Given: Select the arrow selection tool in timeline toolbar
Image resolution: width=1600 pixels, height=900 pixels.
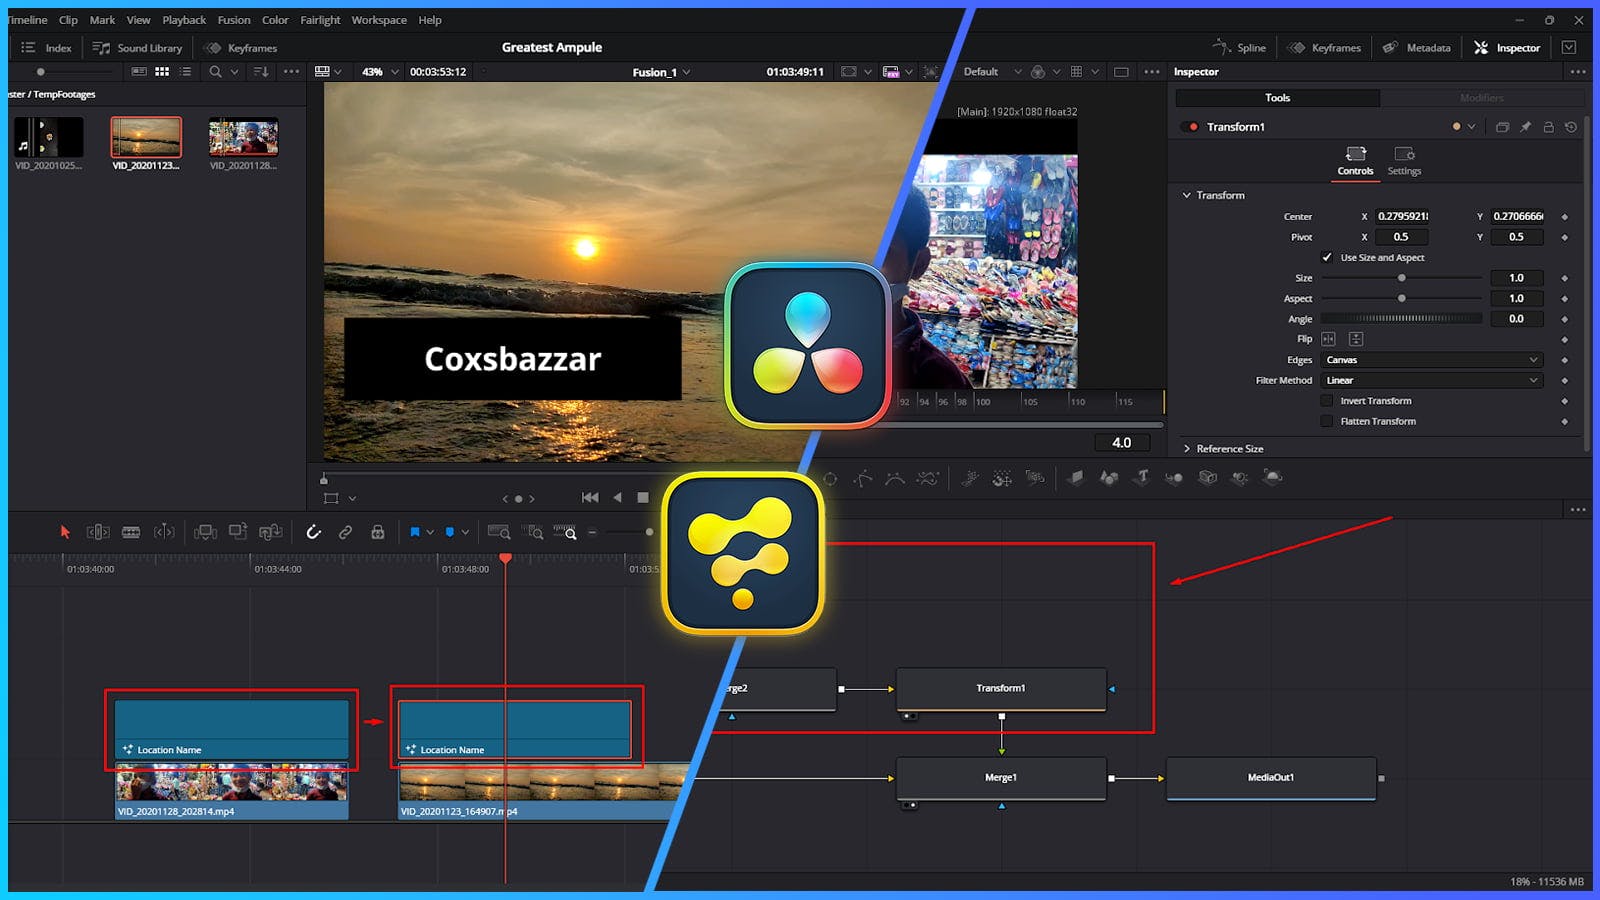Looking at the screenshot, I should click(64, 532).
